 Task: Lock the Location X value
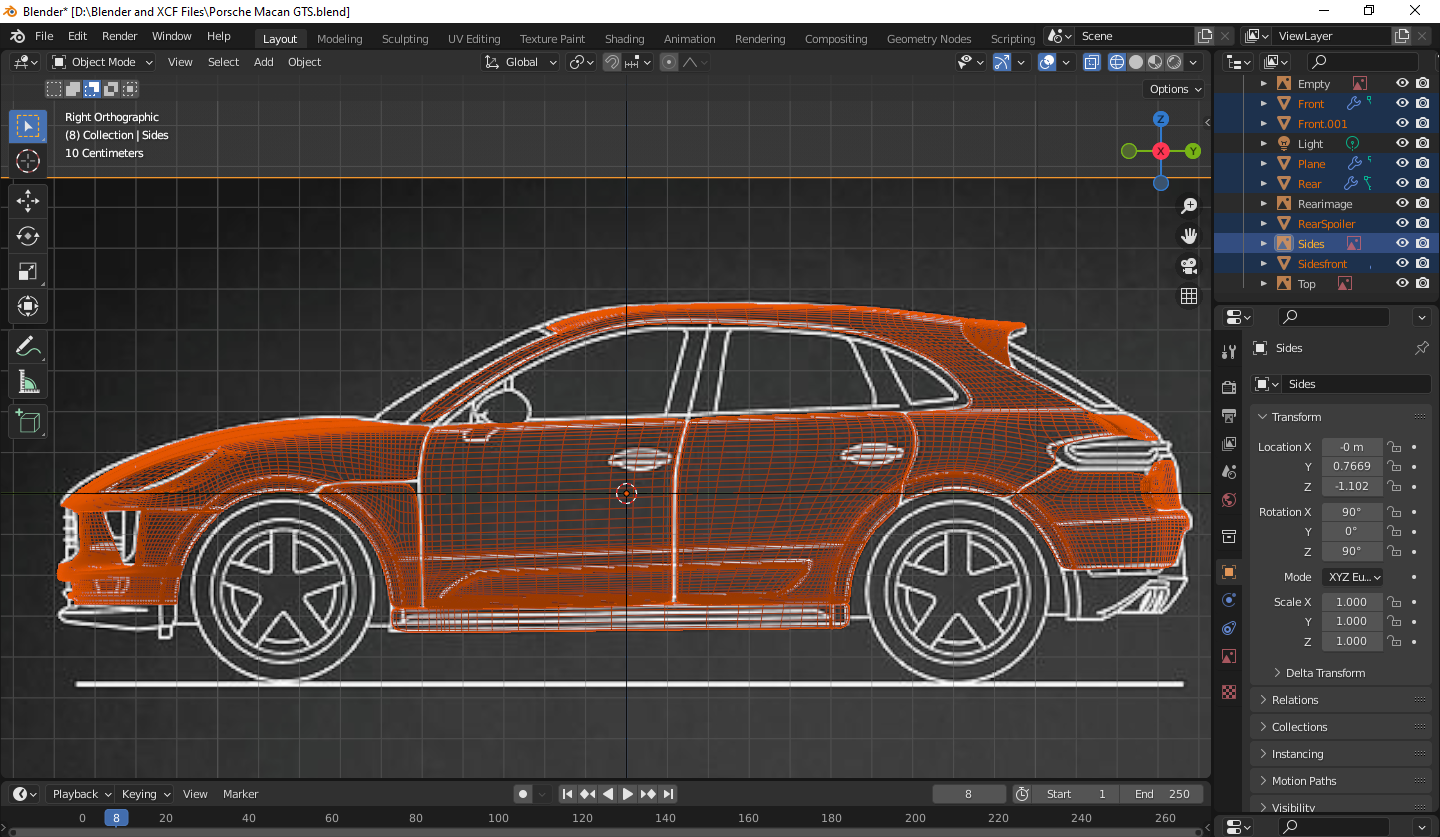1393,447
